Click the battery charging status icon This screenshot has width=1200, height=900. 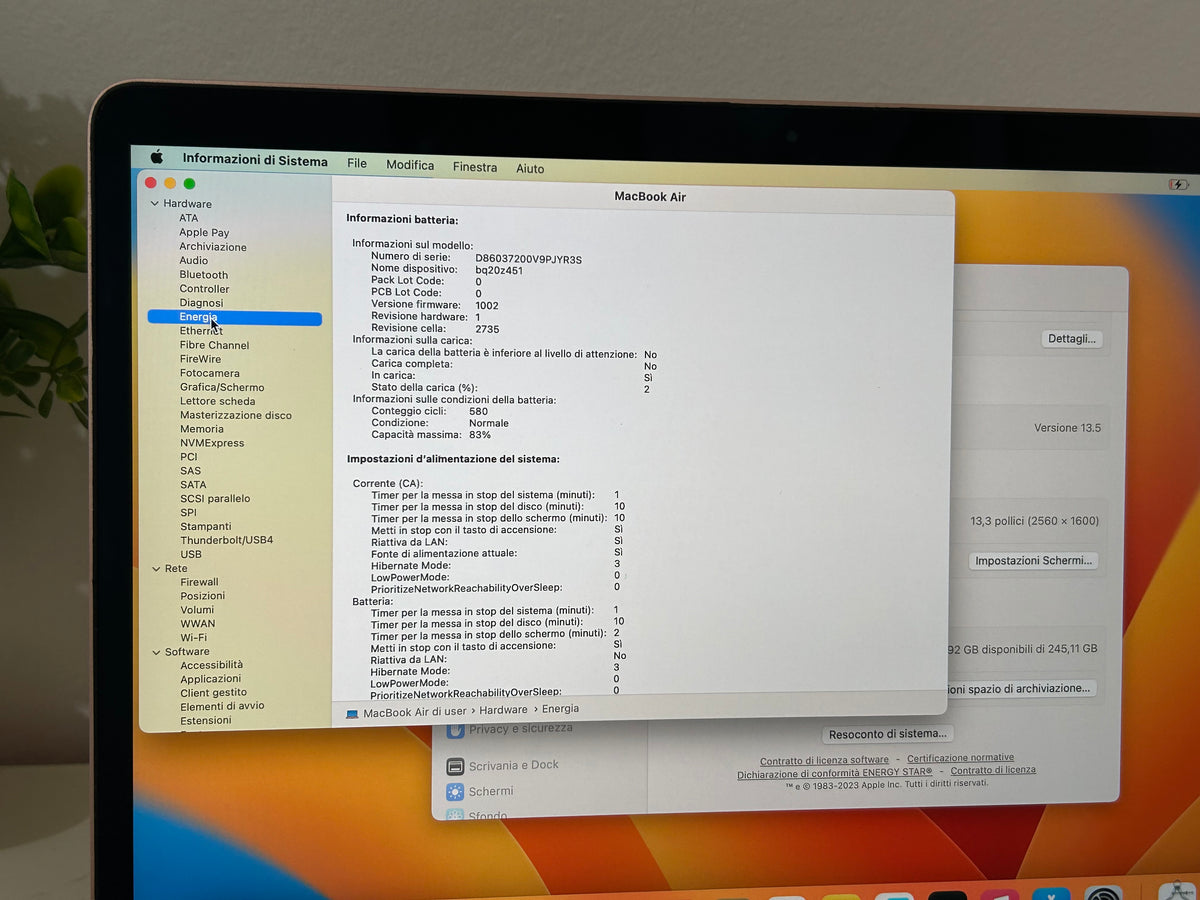pos(1179,185)
